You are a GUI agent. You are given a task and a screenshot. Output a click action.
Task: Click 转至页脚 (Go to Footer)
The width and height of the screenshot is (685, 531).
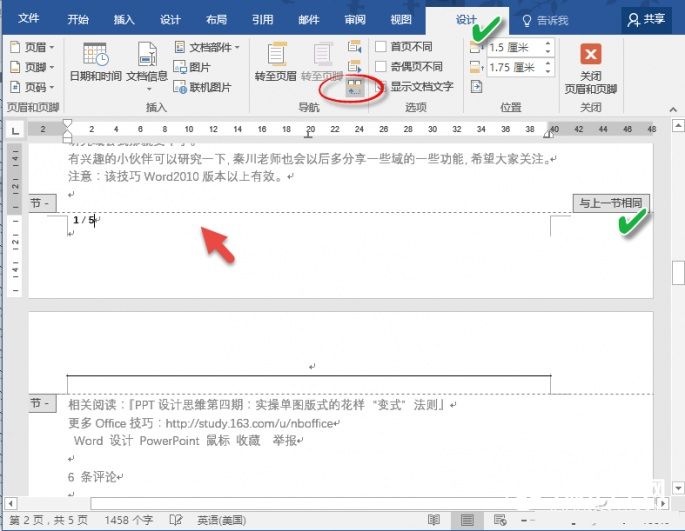[322, 62]
